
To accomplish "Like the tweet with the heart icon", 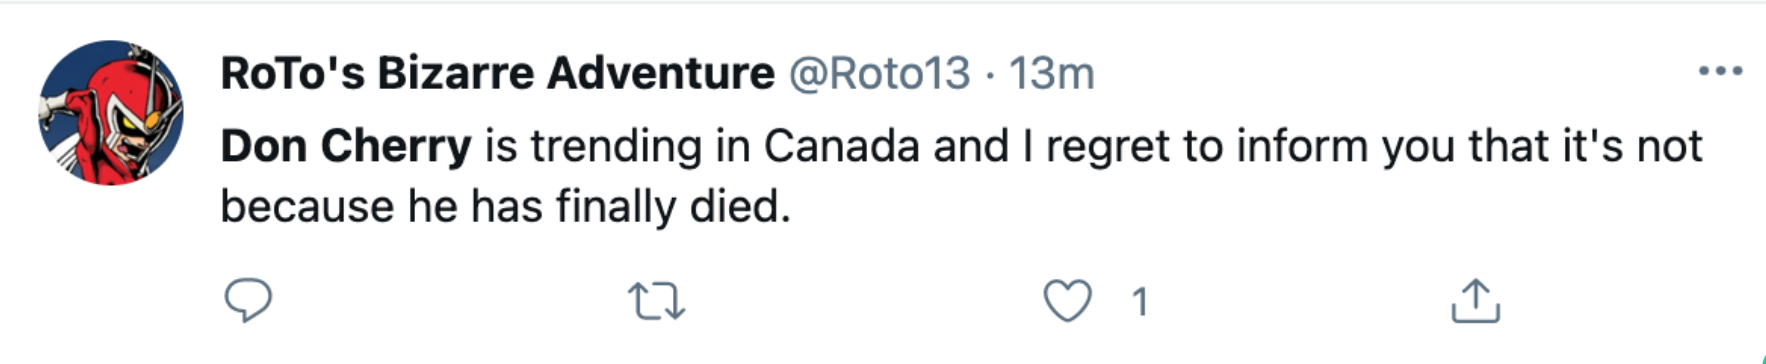I will point(1068,301).
